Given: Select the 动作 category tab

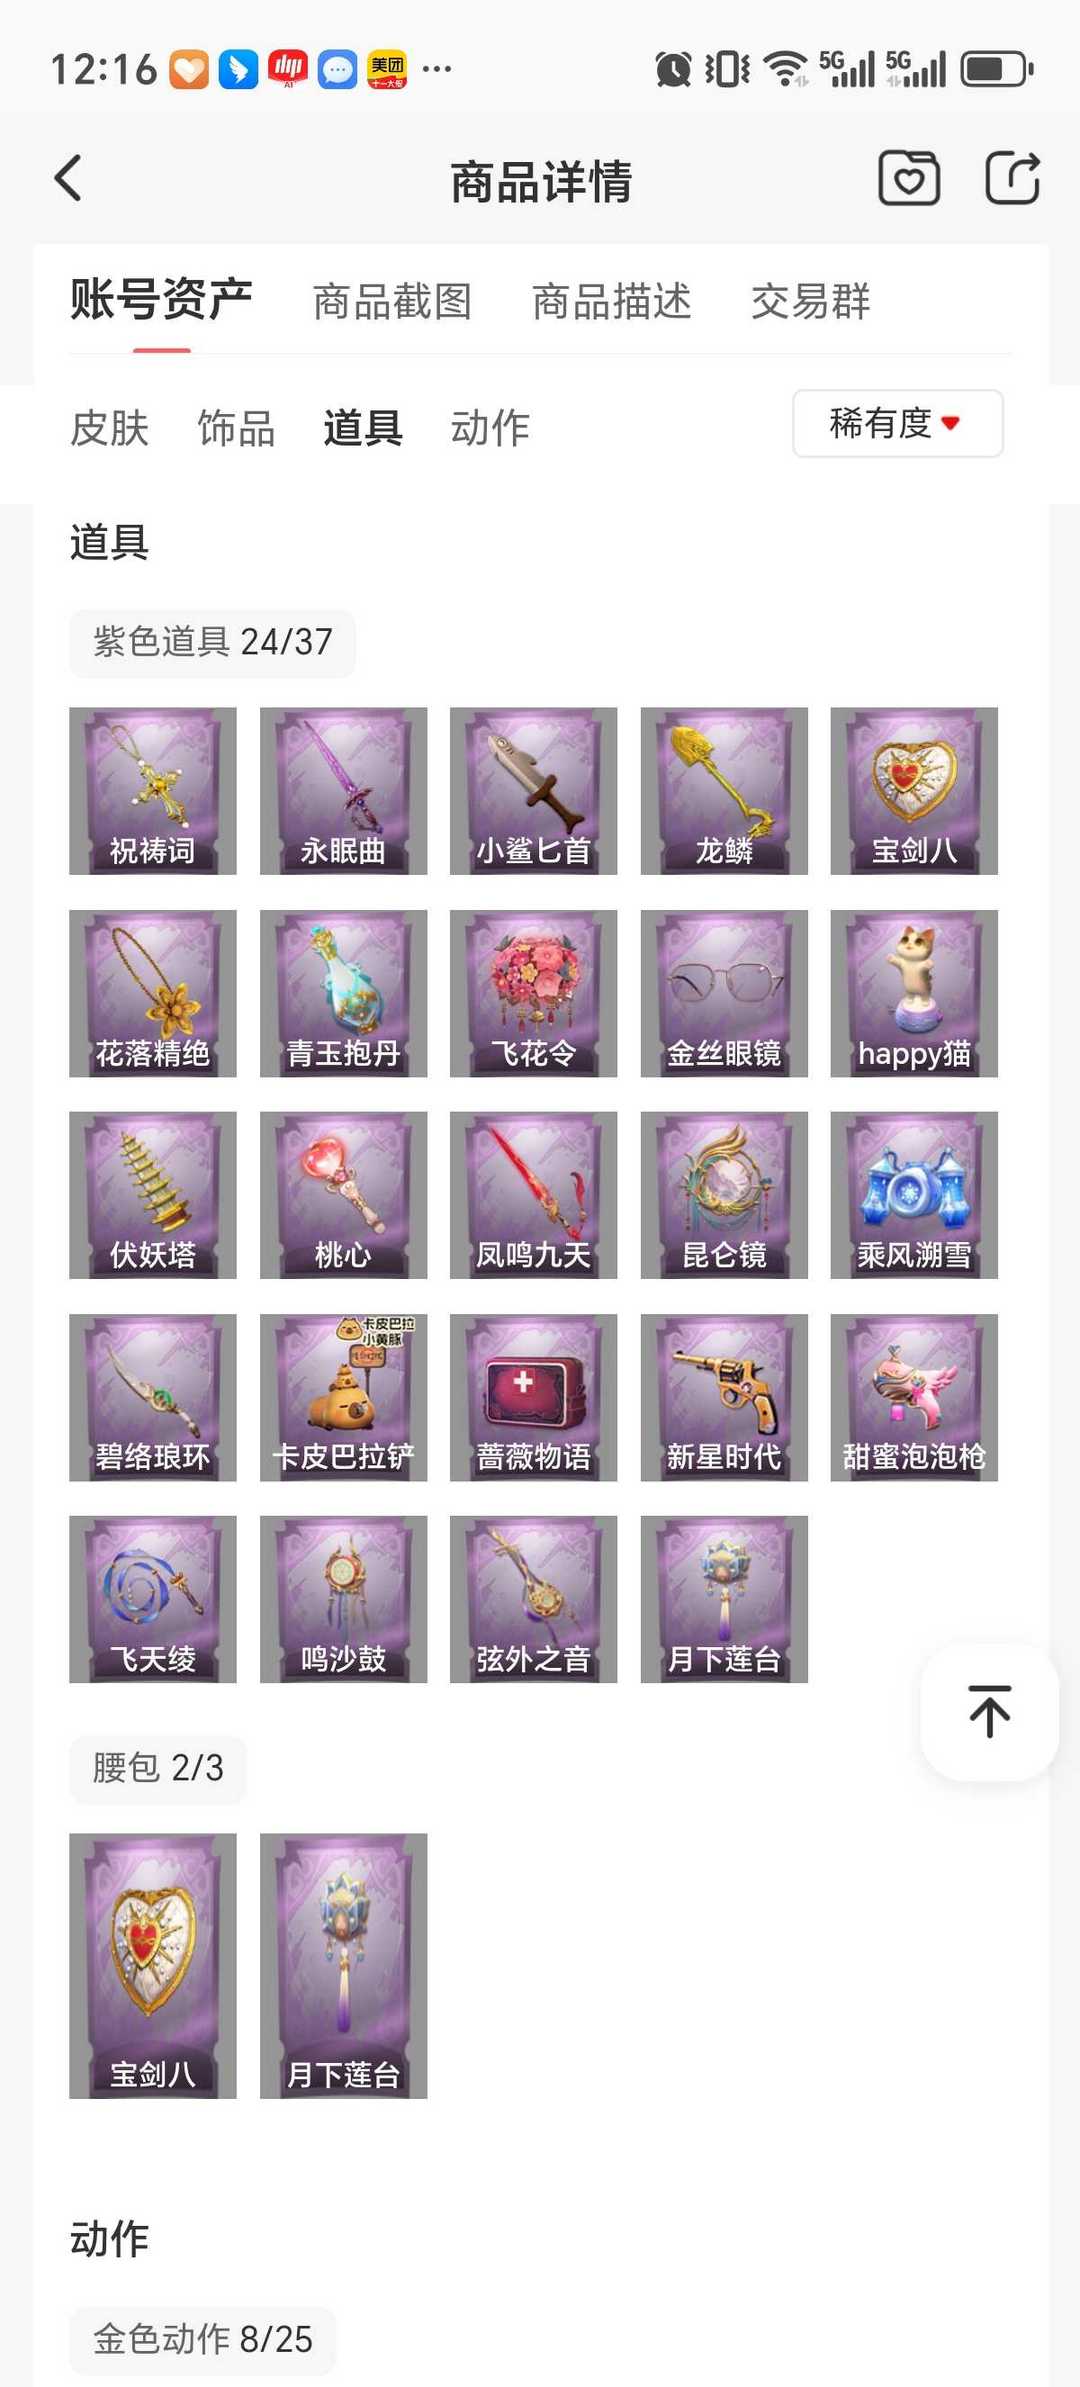Looking at the screenshot, I should click(x=490, y=428).
